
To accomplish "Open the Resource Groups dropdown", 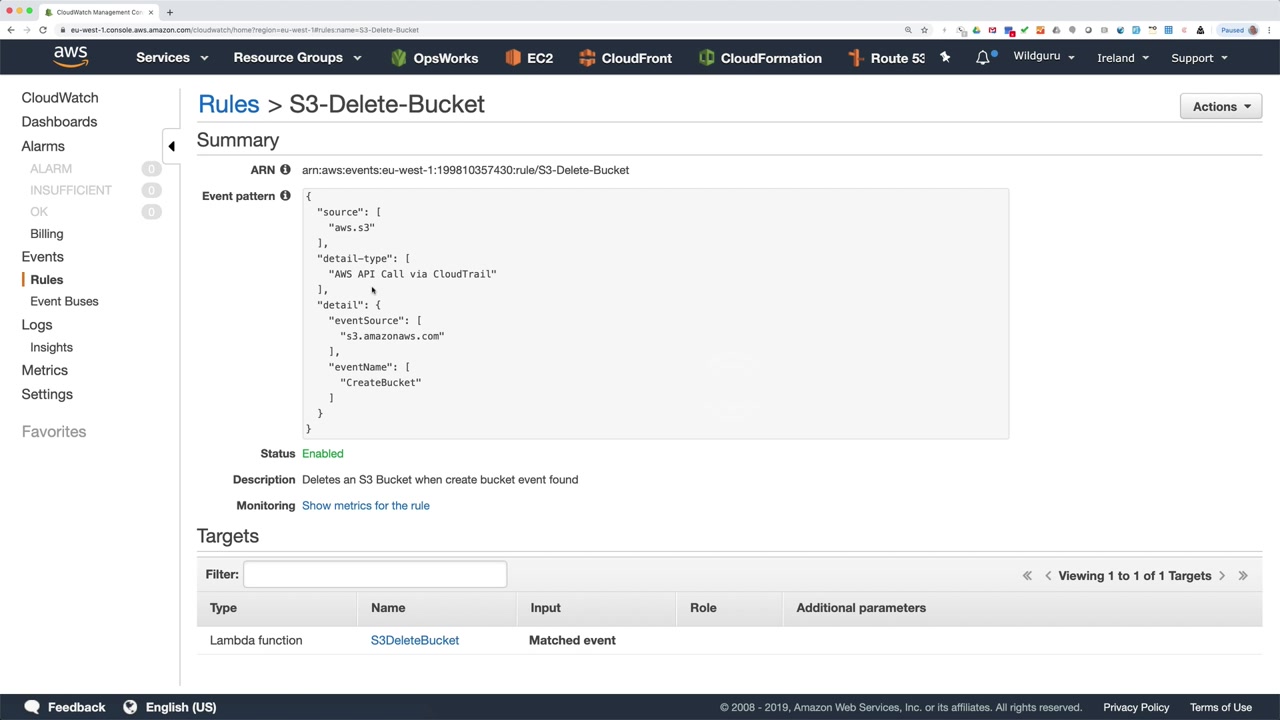I will 297,58.
